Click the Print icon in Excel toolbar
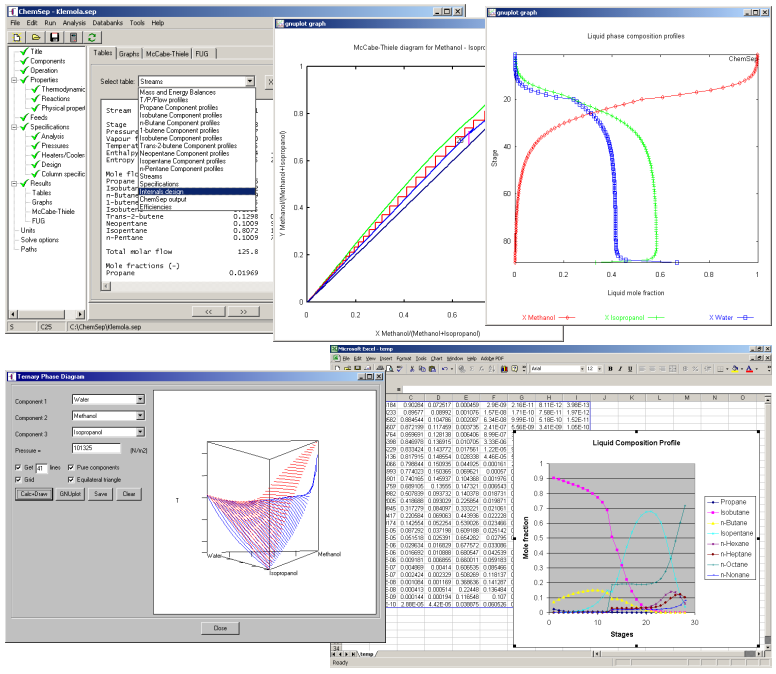The image size is (776, 674). pyautogui.click(x=380, y=369)
